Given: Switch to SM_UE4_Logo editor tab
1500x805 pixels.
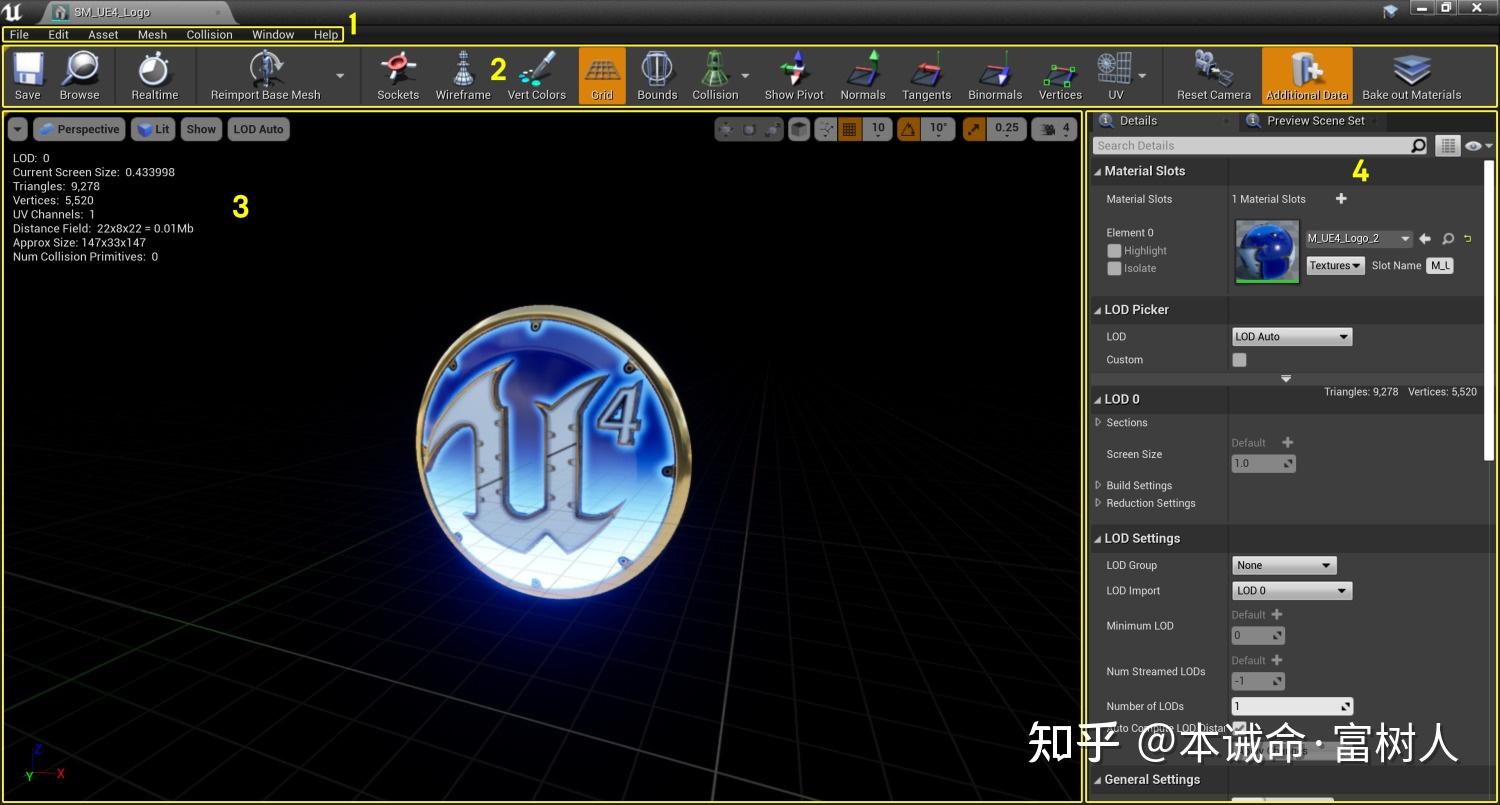Looking at the screenshot, I should 139,12.
